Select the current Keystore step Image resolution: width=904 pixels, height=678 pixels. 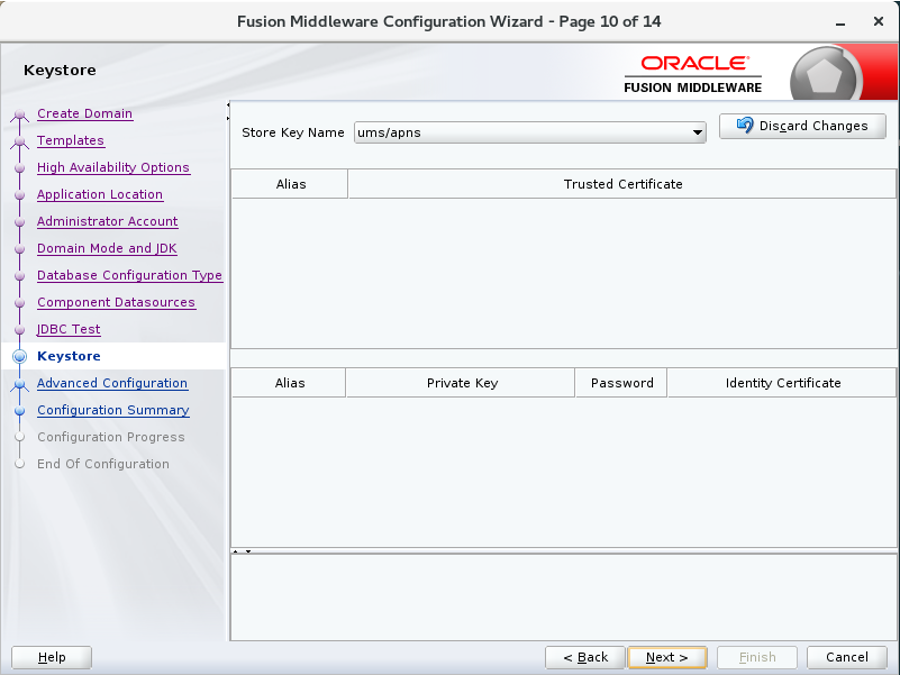[69, 356]
